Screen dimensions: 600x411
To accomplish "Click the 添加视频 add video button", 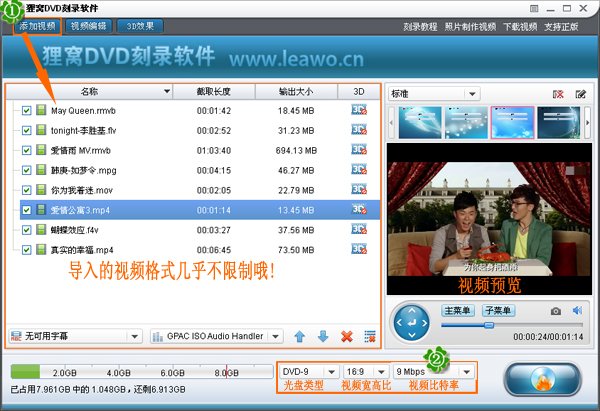I will [38, 26].
